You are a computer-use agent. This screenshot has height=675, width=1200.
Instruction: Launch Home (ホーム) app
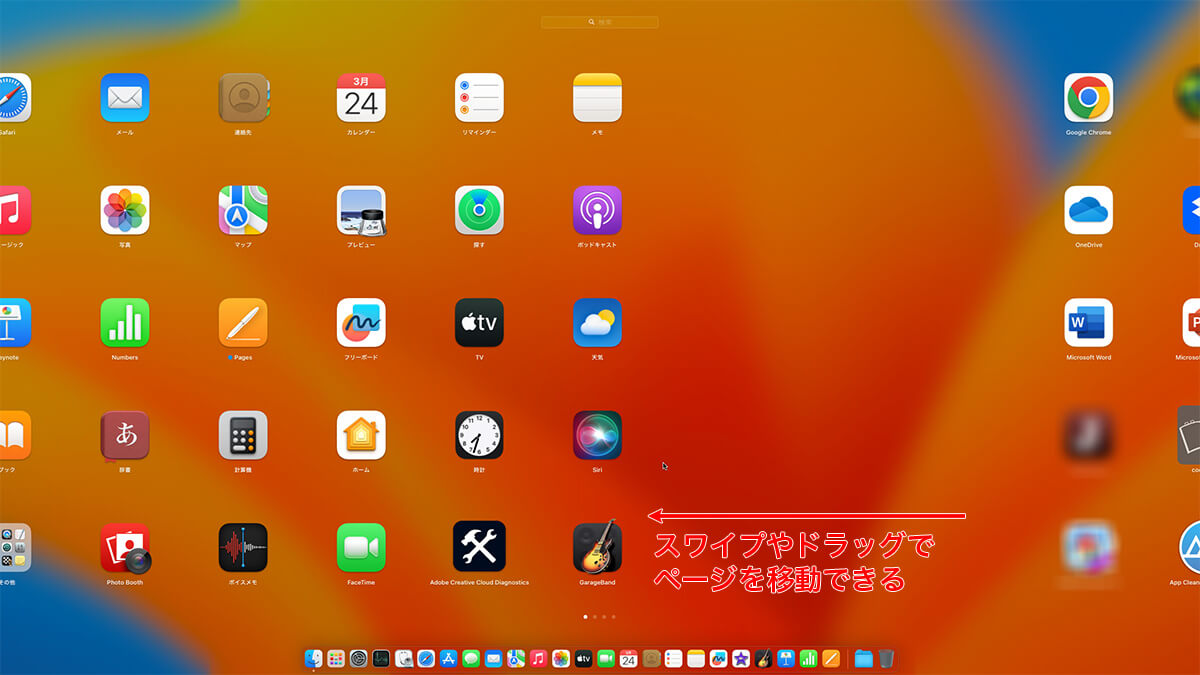[x=361, y=435]
